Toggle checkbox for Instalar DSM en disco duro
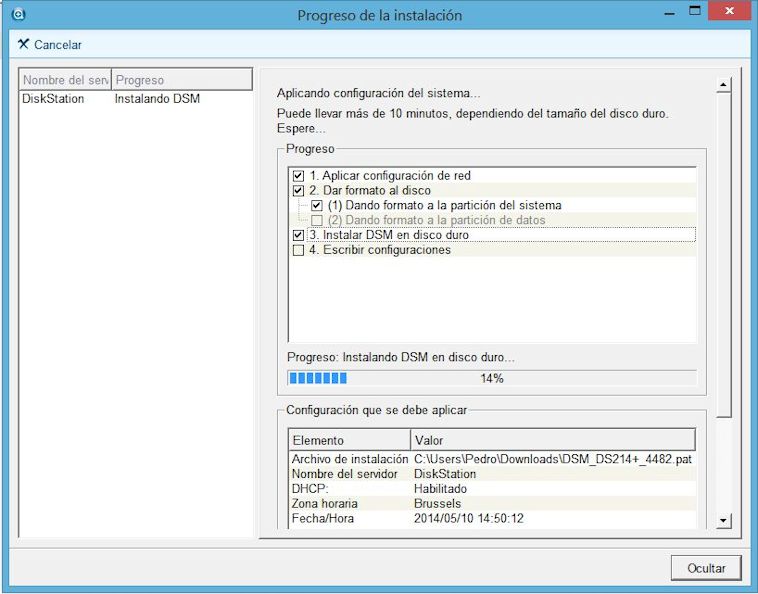 point(298,235)
